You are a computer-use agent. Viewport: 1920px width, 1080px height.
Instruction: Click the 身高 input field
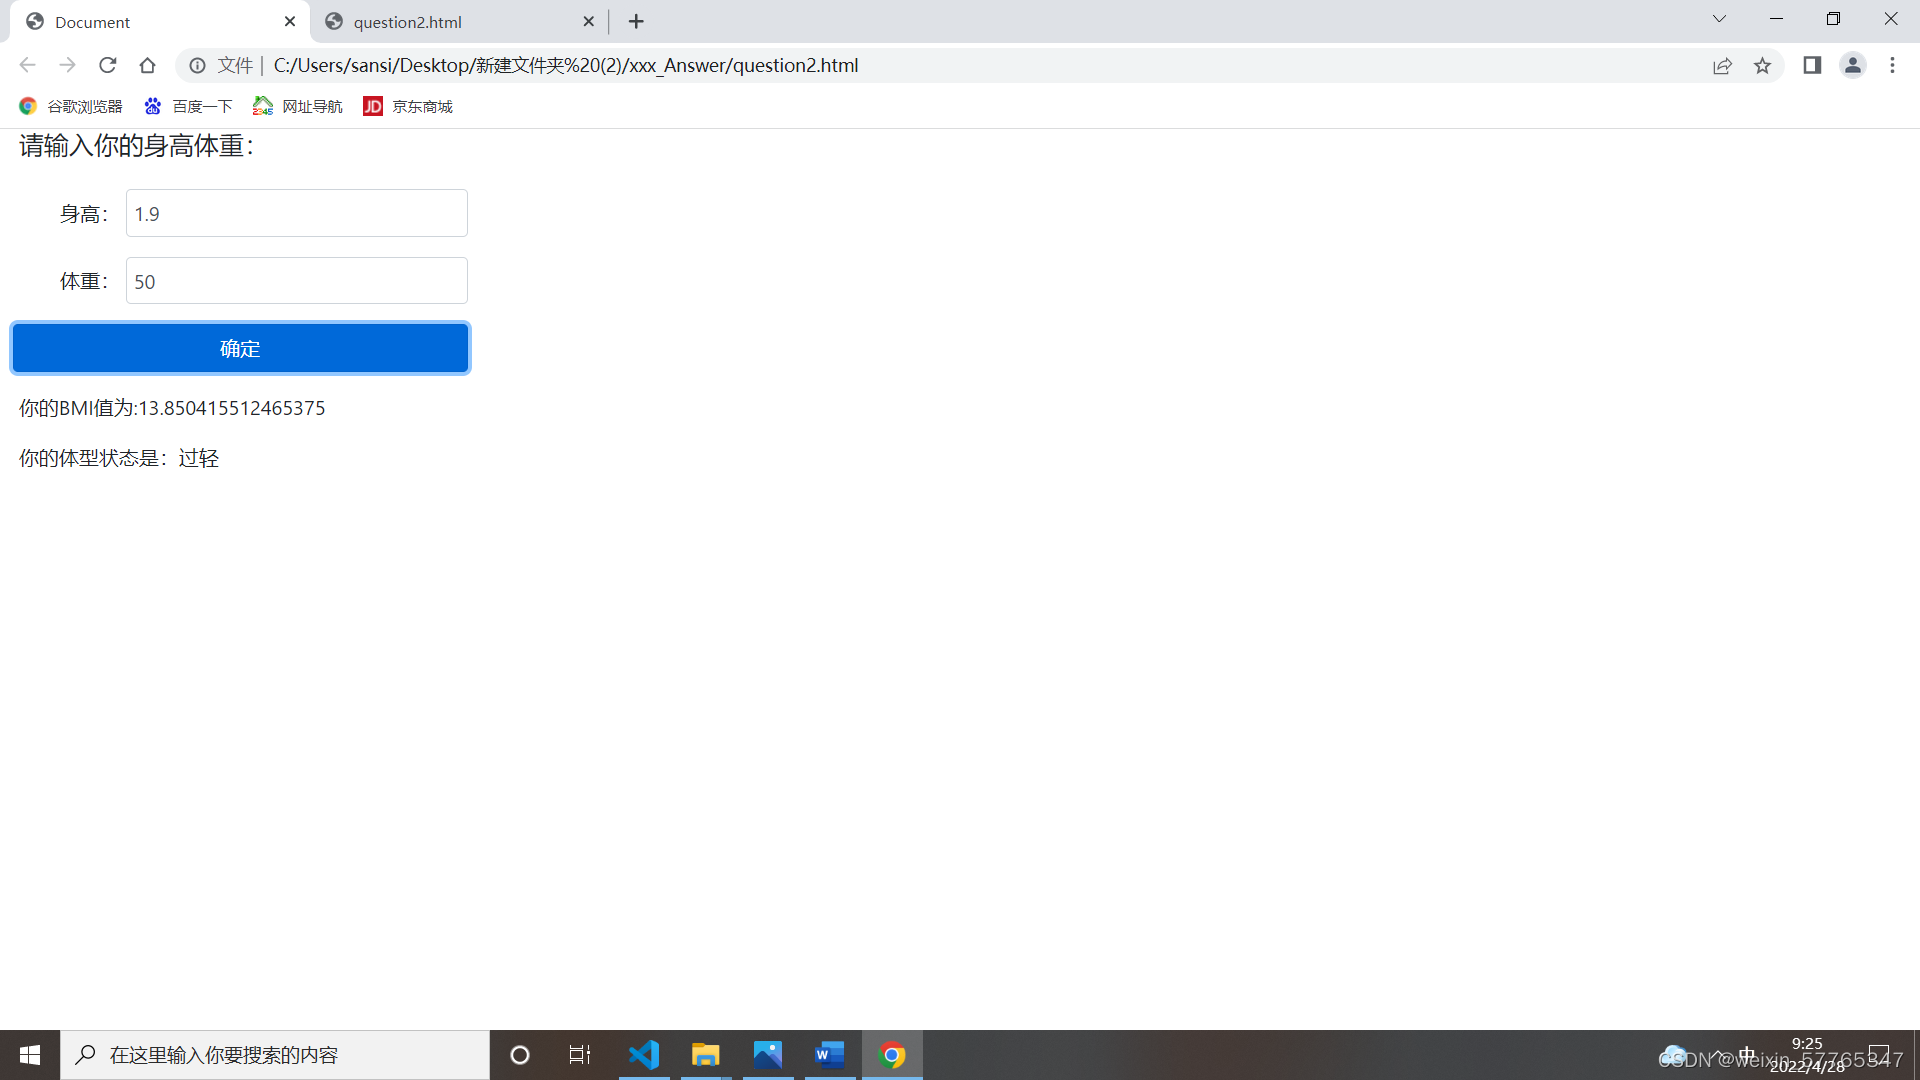pos(296,214)
